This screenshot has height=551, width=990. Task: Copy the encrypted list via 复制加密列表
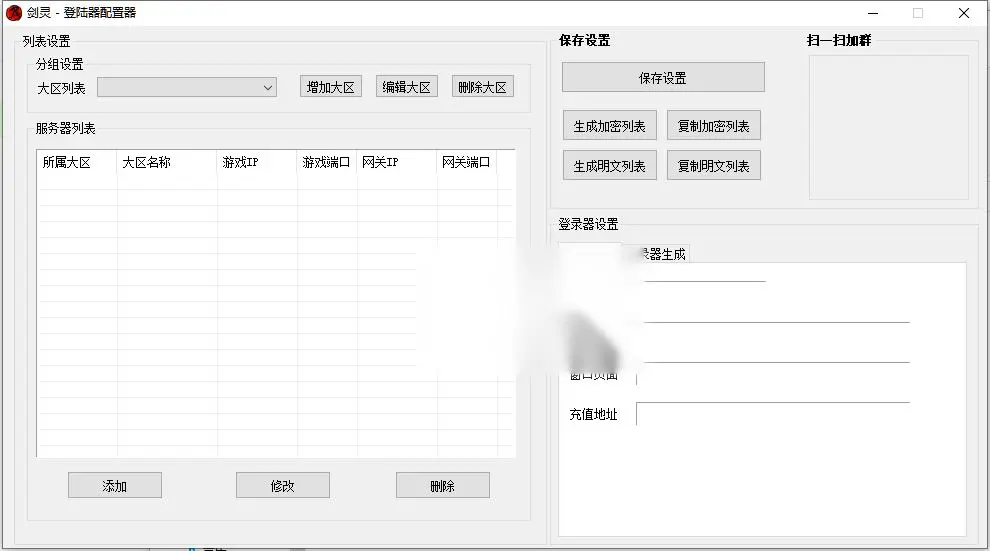[713, 126]
